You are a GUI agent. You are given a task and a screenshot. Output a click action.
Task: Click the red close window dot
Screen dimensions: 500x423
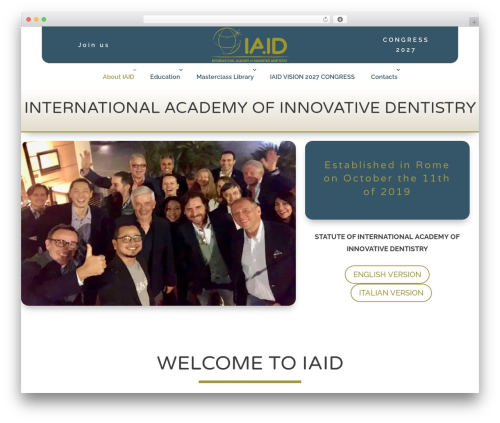(29, 19)
